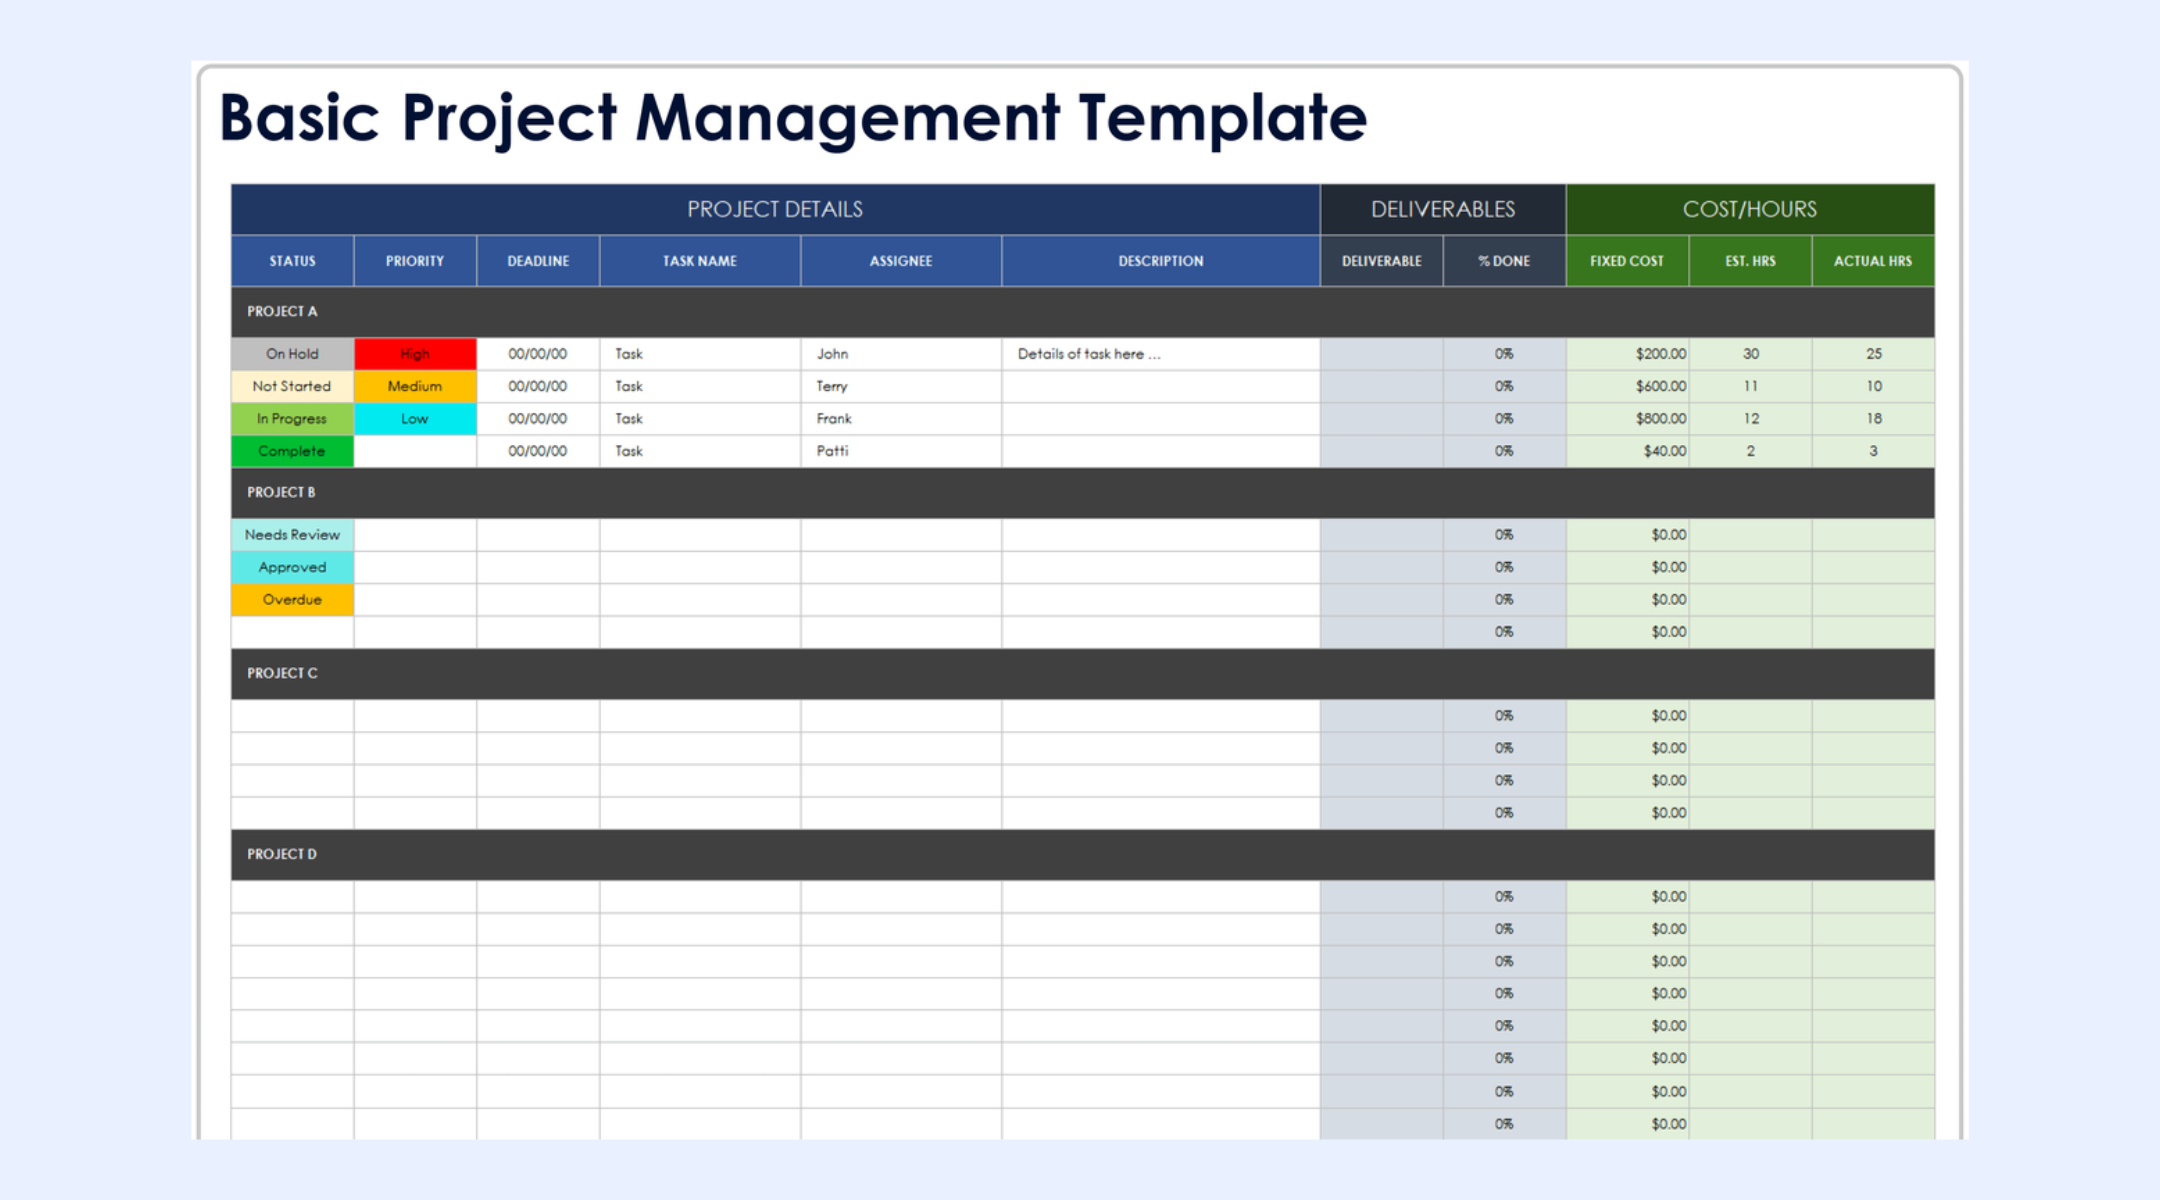Screen dimensions: 2160x1200
Task: Click the COST/HOURS group header
Action: pos(1750,209)
